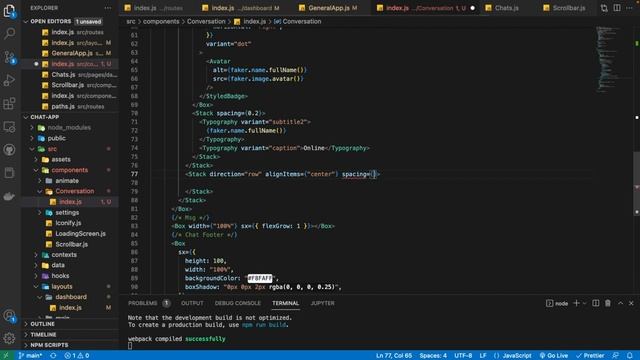640x360 pixels.
Task: Open the feedback icon in status bar
Action: (616, 356)
